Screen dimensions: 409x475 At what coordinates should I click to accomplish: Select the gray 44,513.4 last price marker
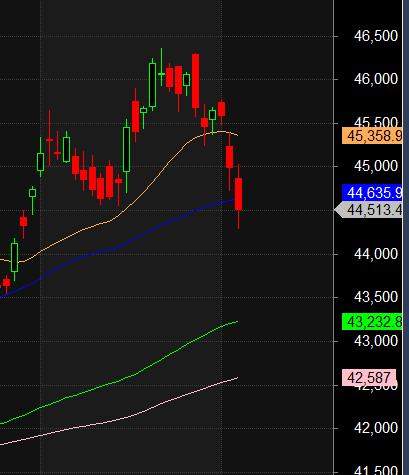click(x=369, y=210)
